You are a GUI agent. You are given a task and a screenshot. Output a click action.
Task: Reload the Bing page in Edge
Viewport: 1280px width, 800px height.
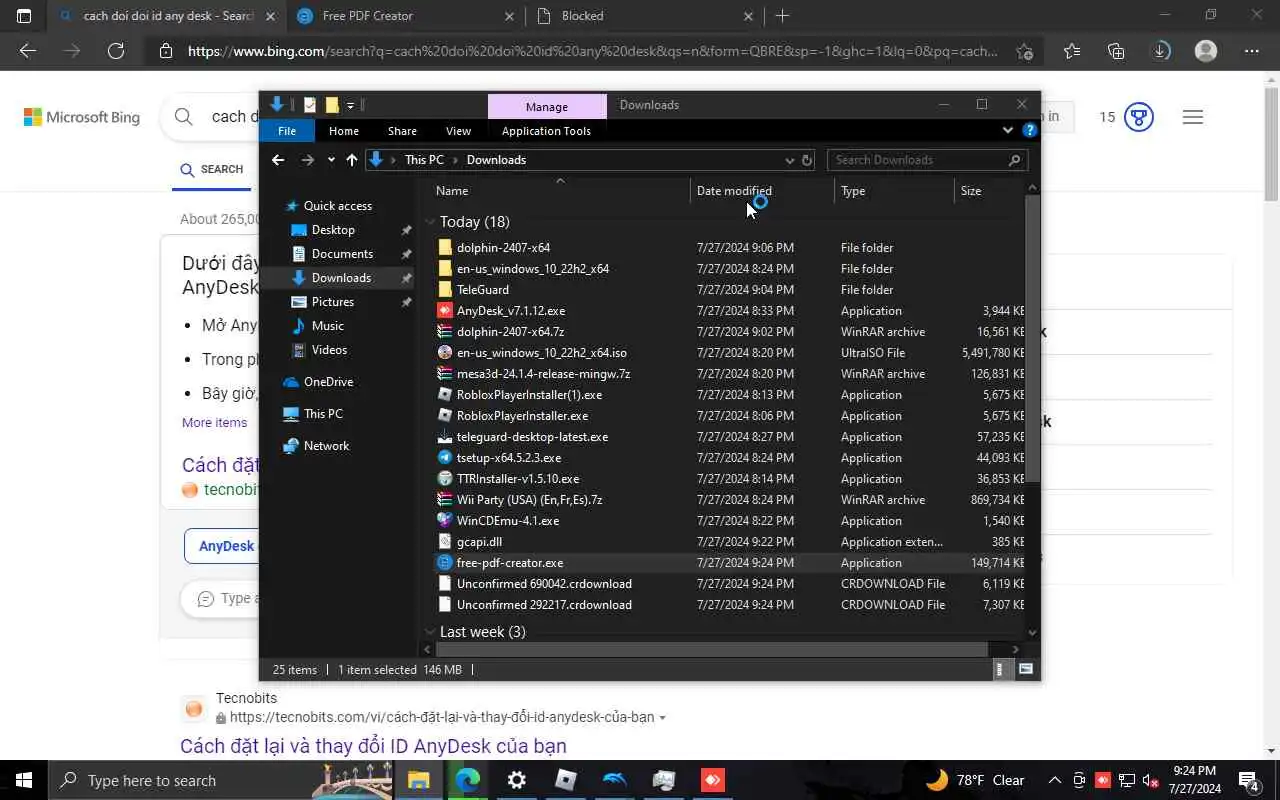116,51
